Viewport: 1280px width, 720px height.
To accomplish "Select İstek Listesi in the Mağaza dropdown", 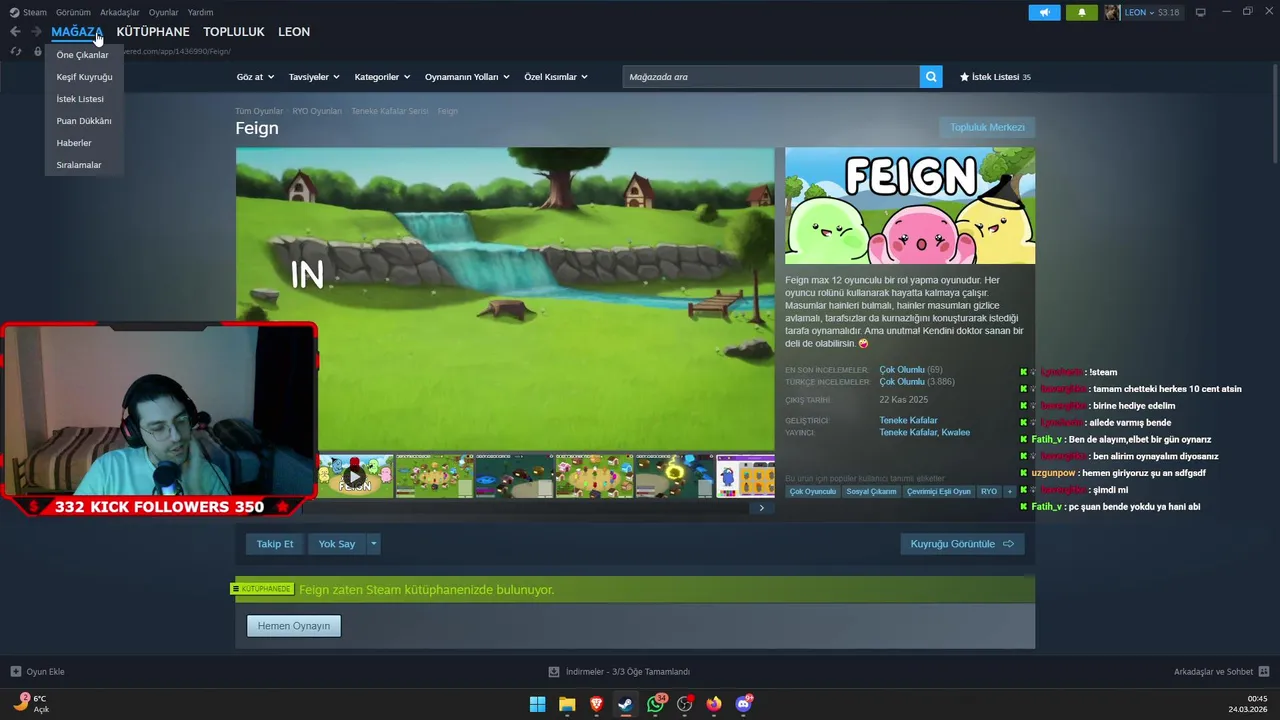I will (80, 99).
